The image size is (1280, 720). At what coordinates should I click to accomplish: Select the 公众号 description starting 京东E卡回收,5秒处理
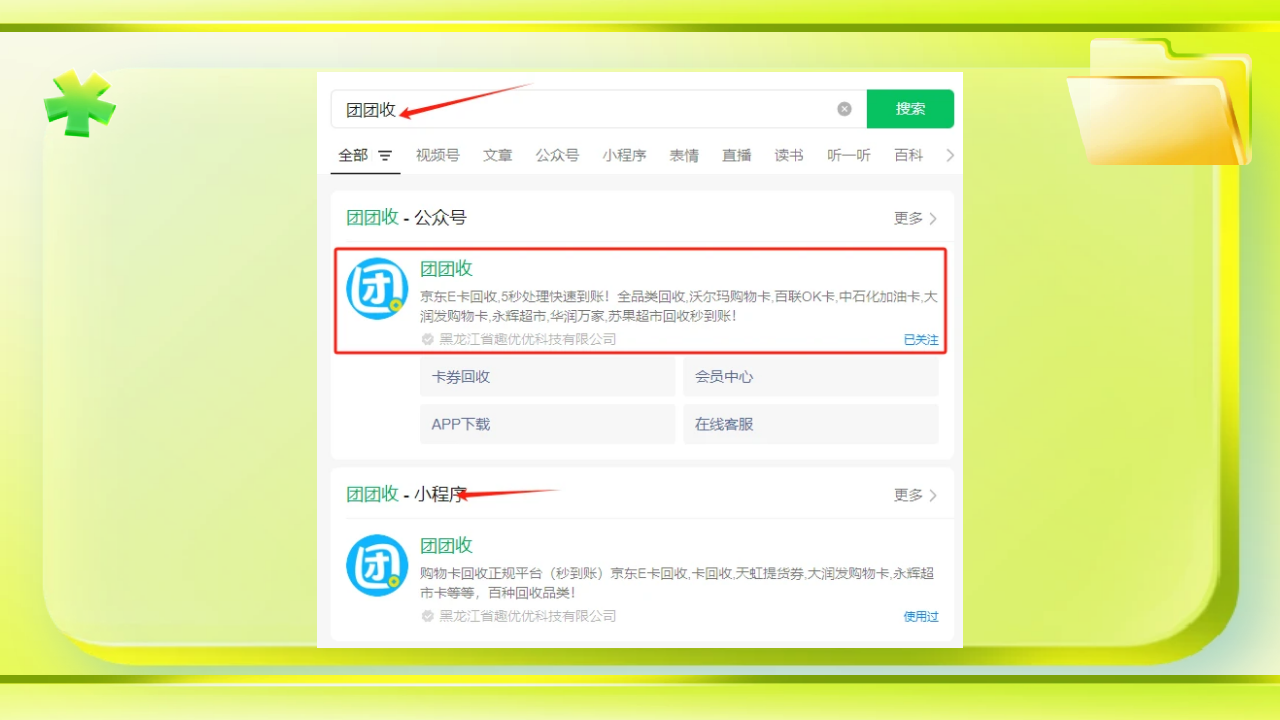coord(679,306)
